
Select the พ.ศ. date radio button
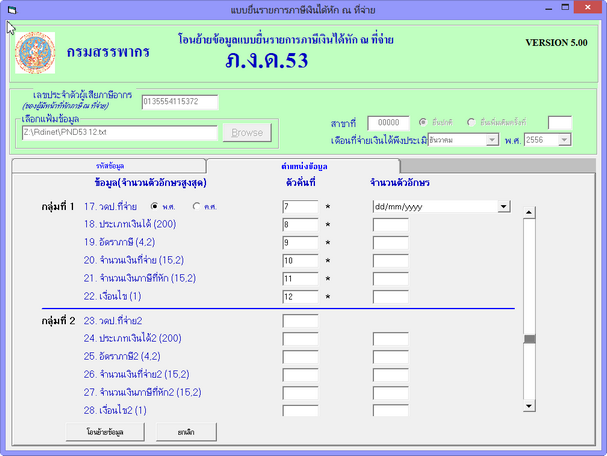[x=154, y=206]
